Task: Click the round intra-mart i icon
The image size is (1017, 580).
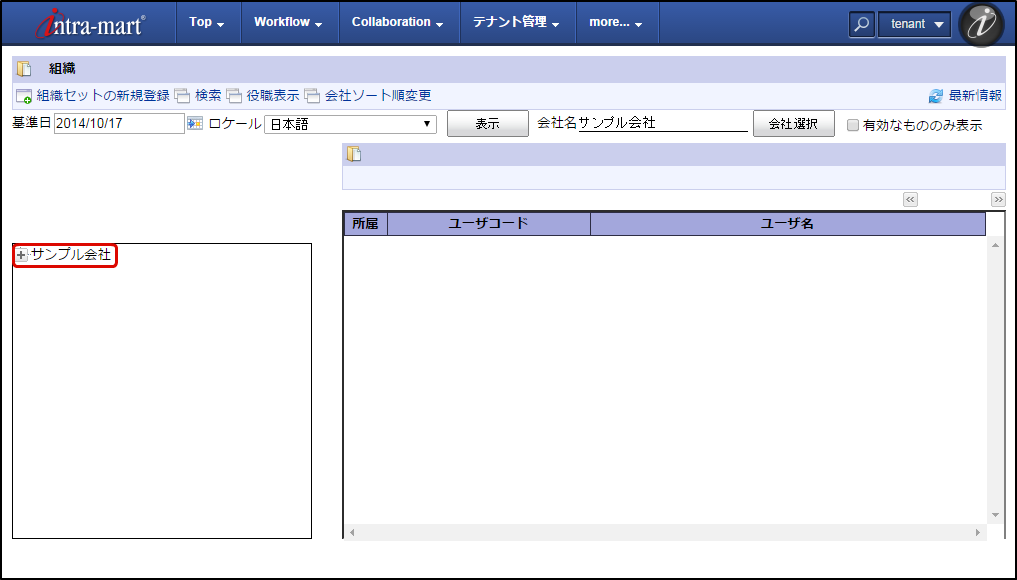Action: 980,24
